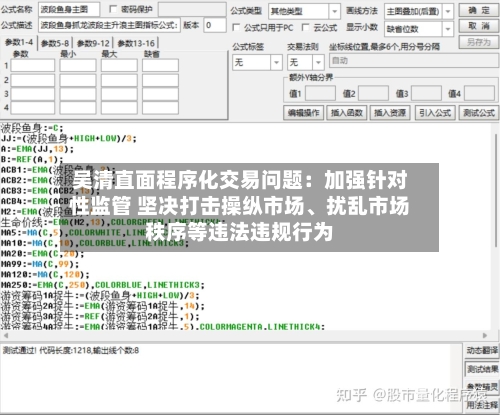The width and height of the screenshot is (500, 415).
Task: Tick the 公式只用于PC checkbox
Action: (236, 27)
